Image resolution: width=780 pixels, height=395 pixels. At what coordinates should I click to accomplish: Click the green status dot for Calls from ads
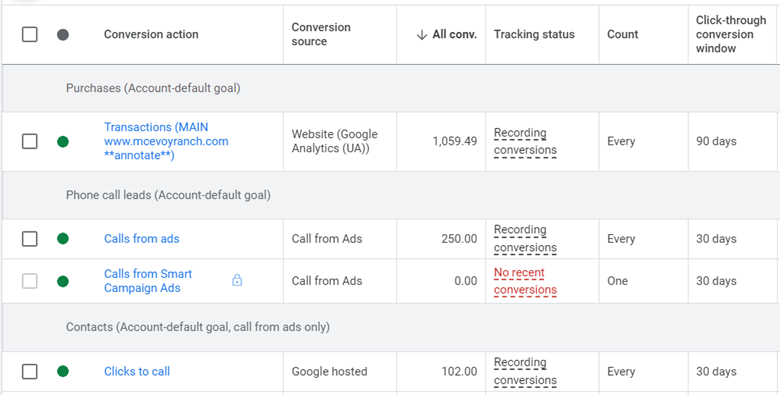[63, 239]
